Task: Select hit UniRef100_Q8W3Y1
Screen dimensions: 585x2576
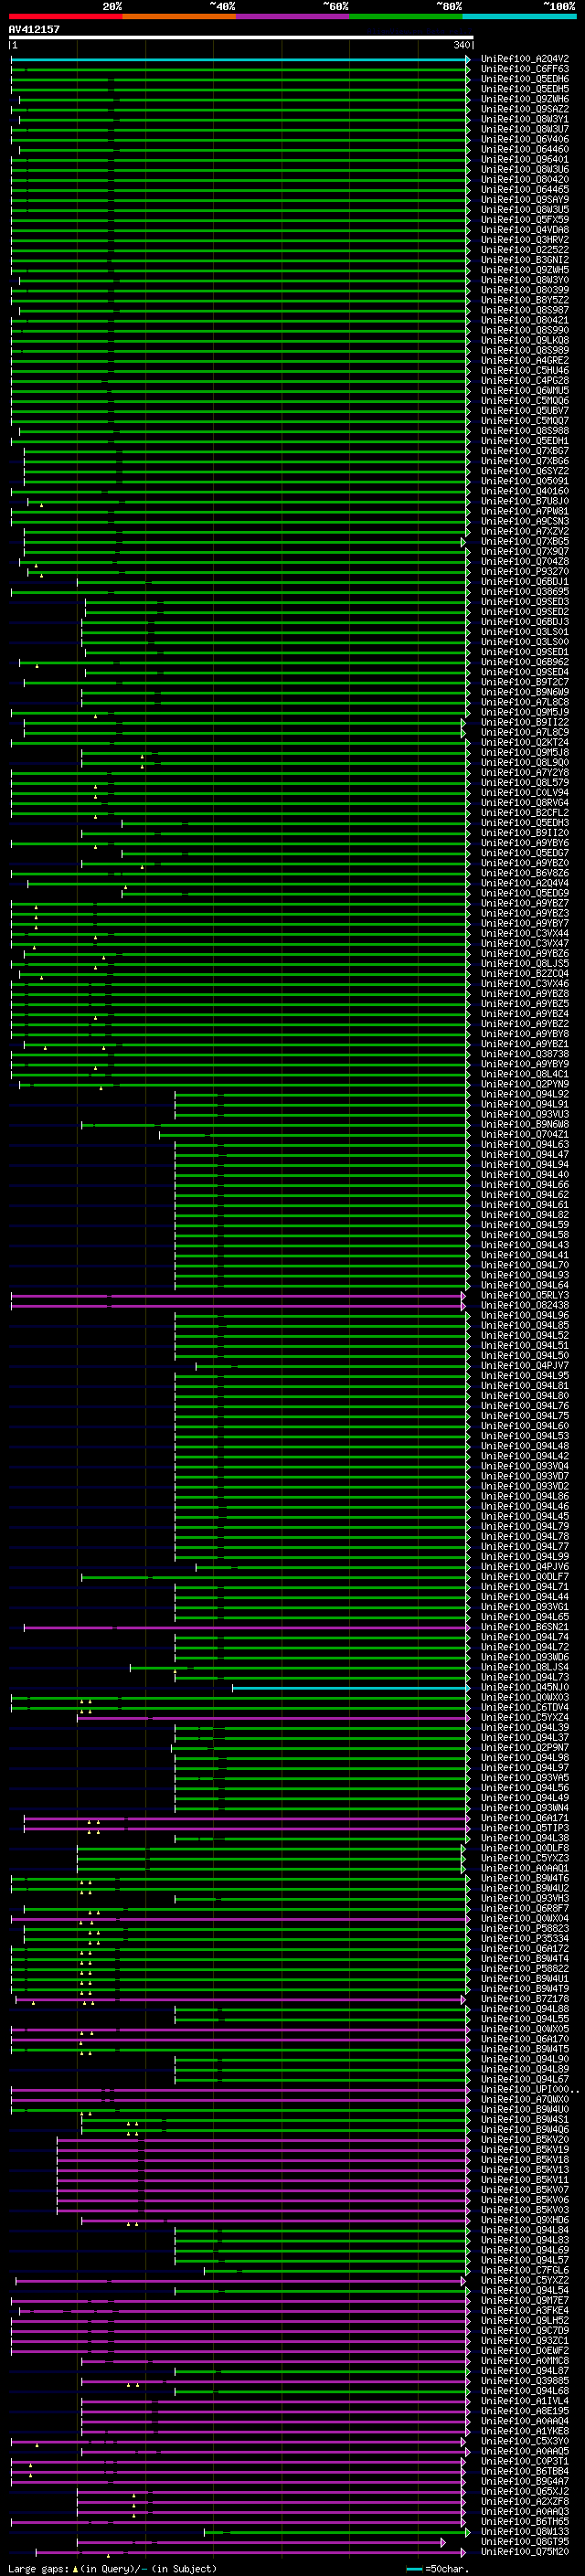Action: (525, 119)
